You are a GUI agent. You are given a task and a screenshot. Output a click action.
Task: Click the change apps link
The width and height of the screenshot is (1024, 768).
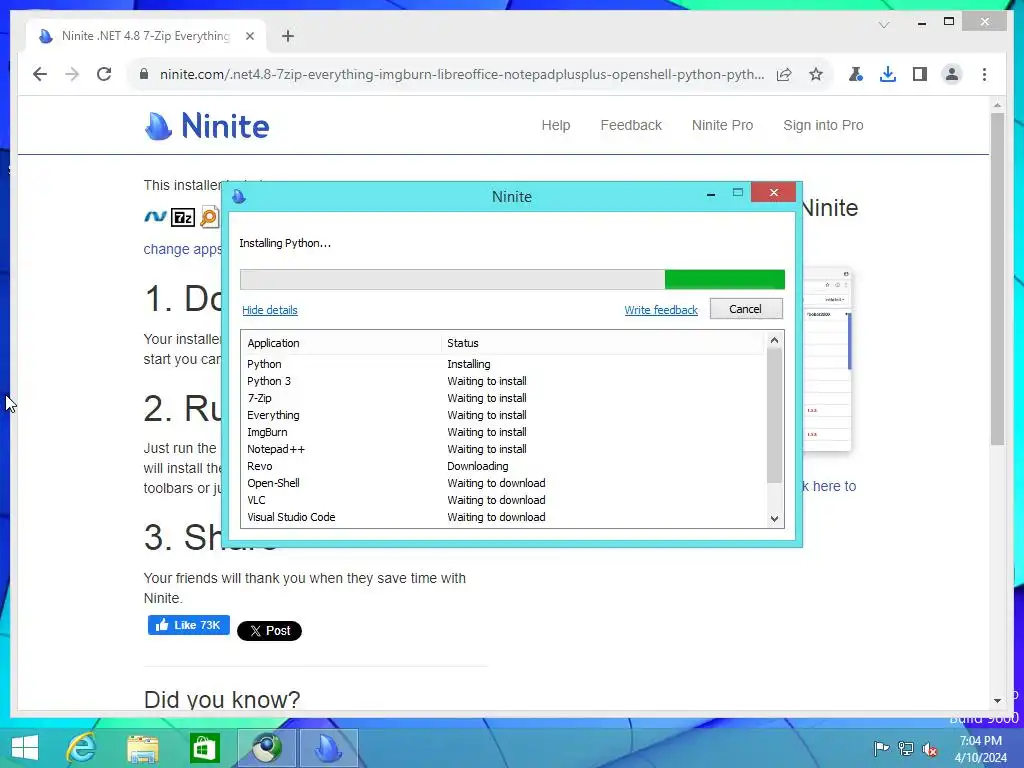(182, 249)
